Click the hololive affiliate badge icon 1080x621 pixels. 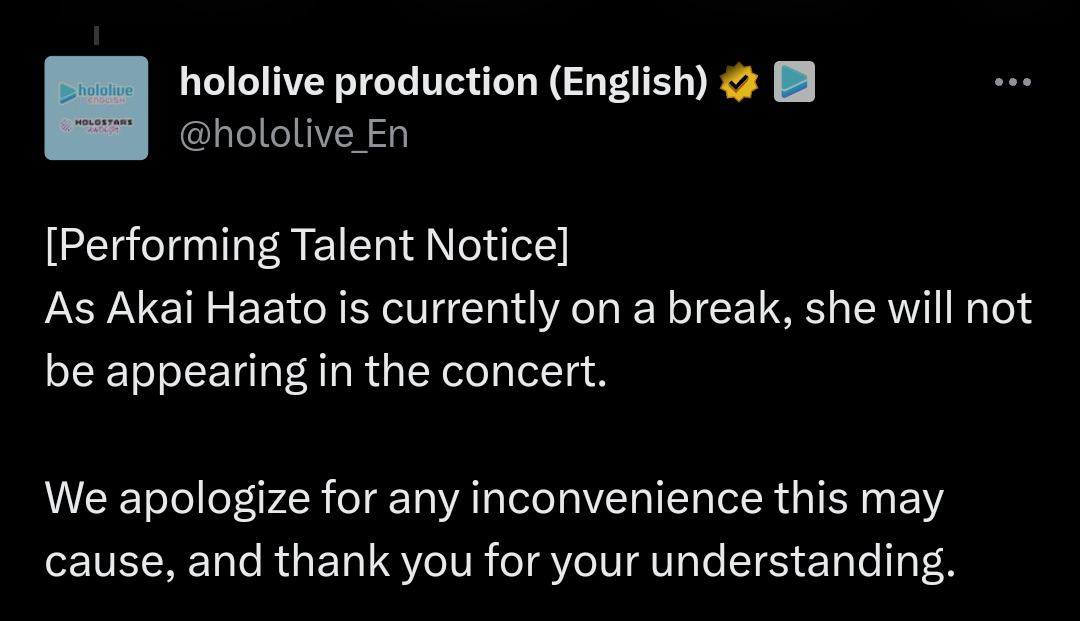click(794, 81)
